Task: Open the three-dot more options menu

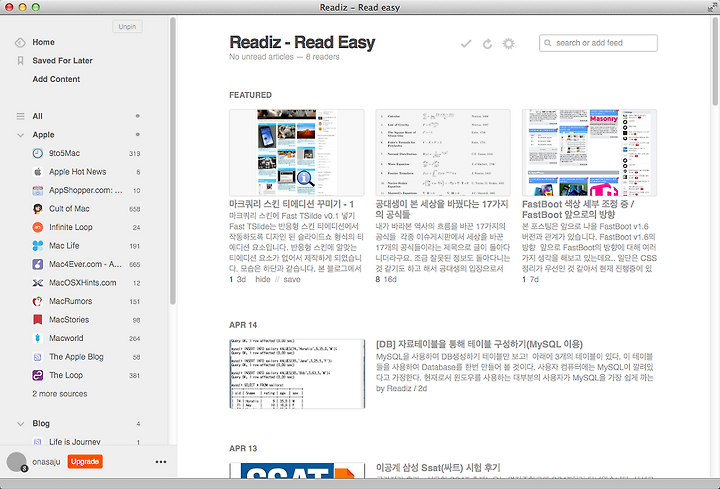Action: (x=161, y=462)
